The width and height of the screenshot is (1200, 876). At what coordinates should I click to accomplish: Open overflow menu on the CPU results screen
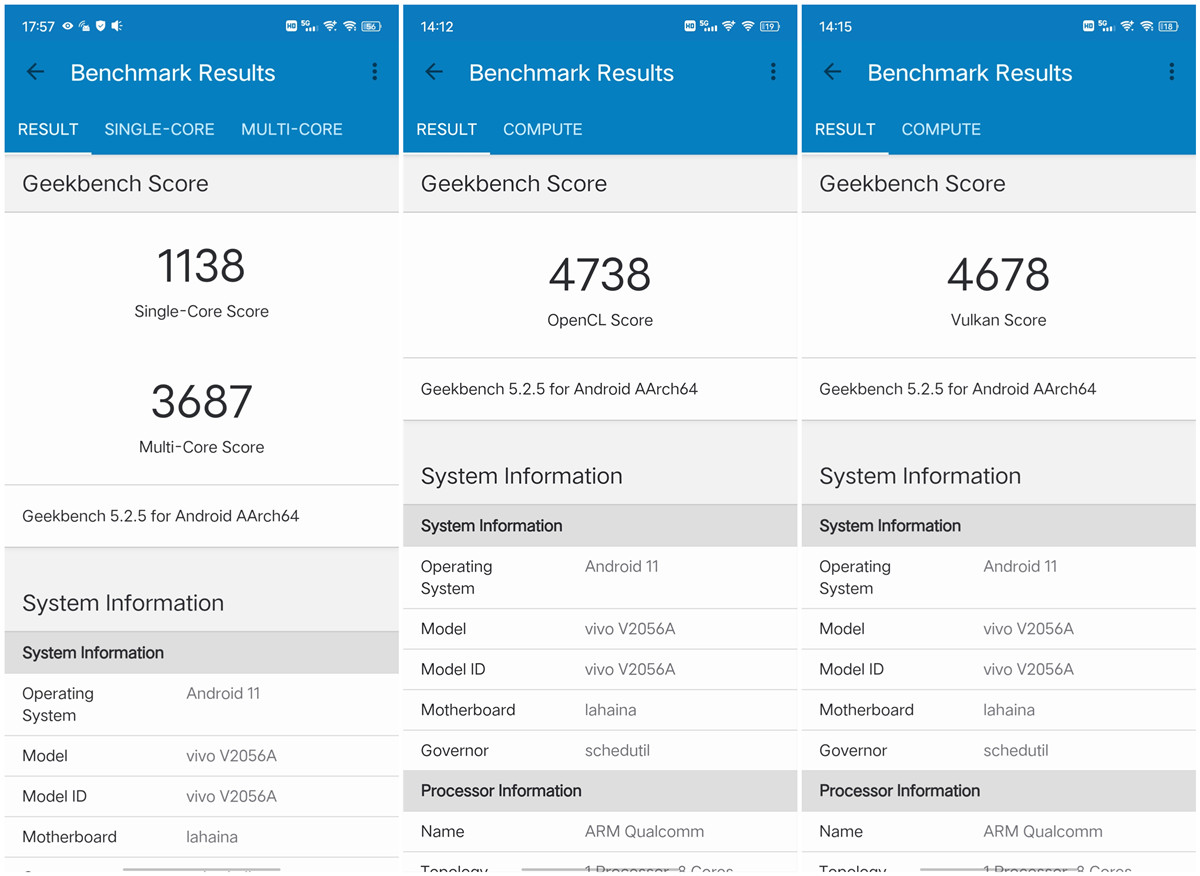(375, 72)
